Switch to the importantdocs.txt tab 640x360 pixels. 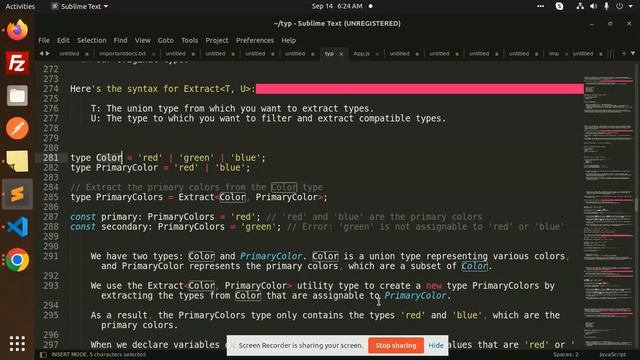coord(122,54)
